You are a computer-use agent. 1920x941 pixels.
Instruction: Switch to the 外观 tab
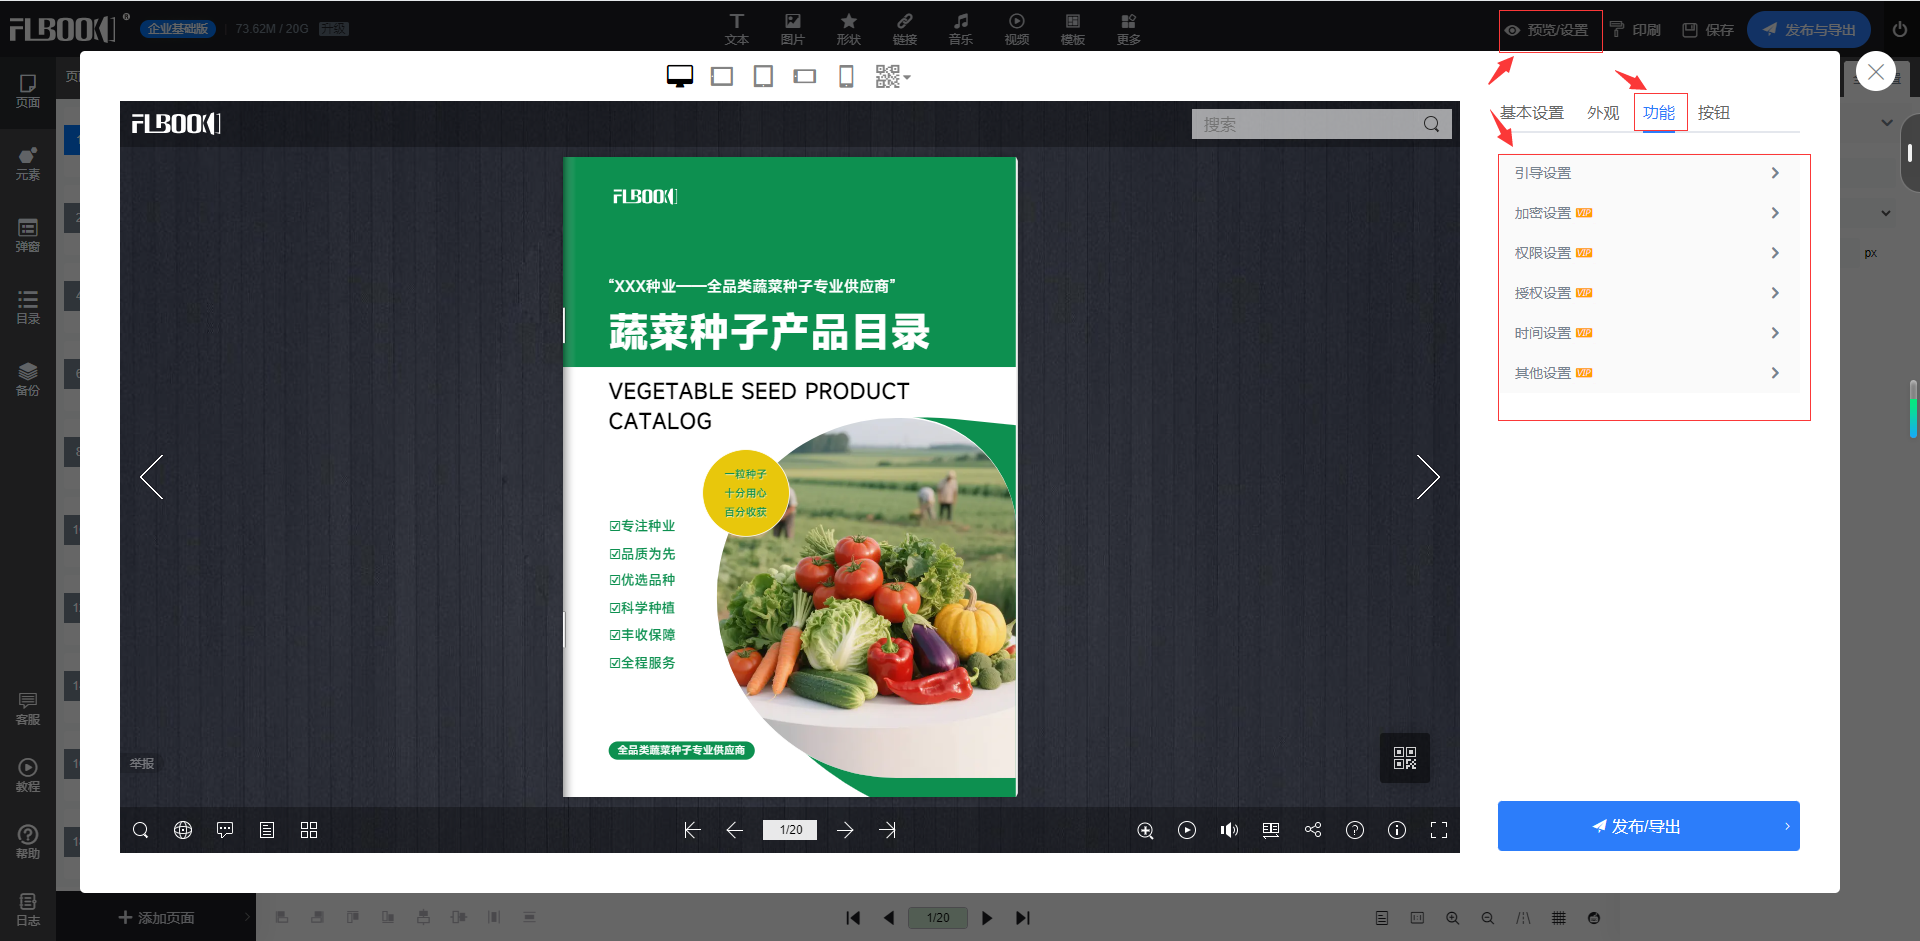pos(1602,113)
